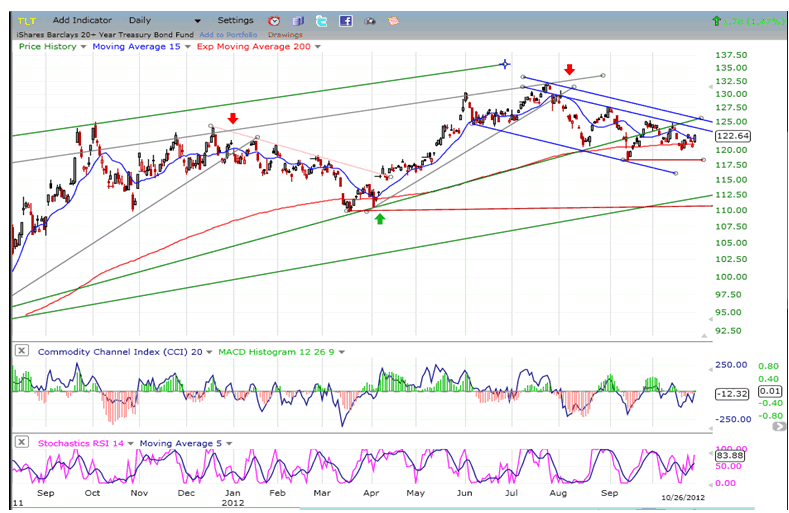Image resolution: width=789 pixels, height=513 pixels.
Task: Open the Add Indicator menu
Action: tap(82, 20)
